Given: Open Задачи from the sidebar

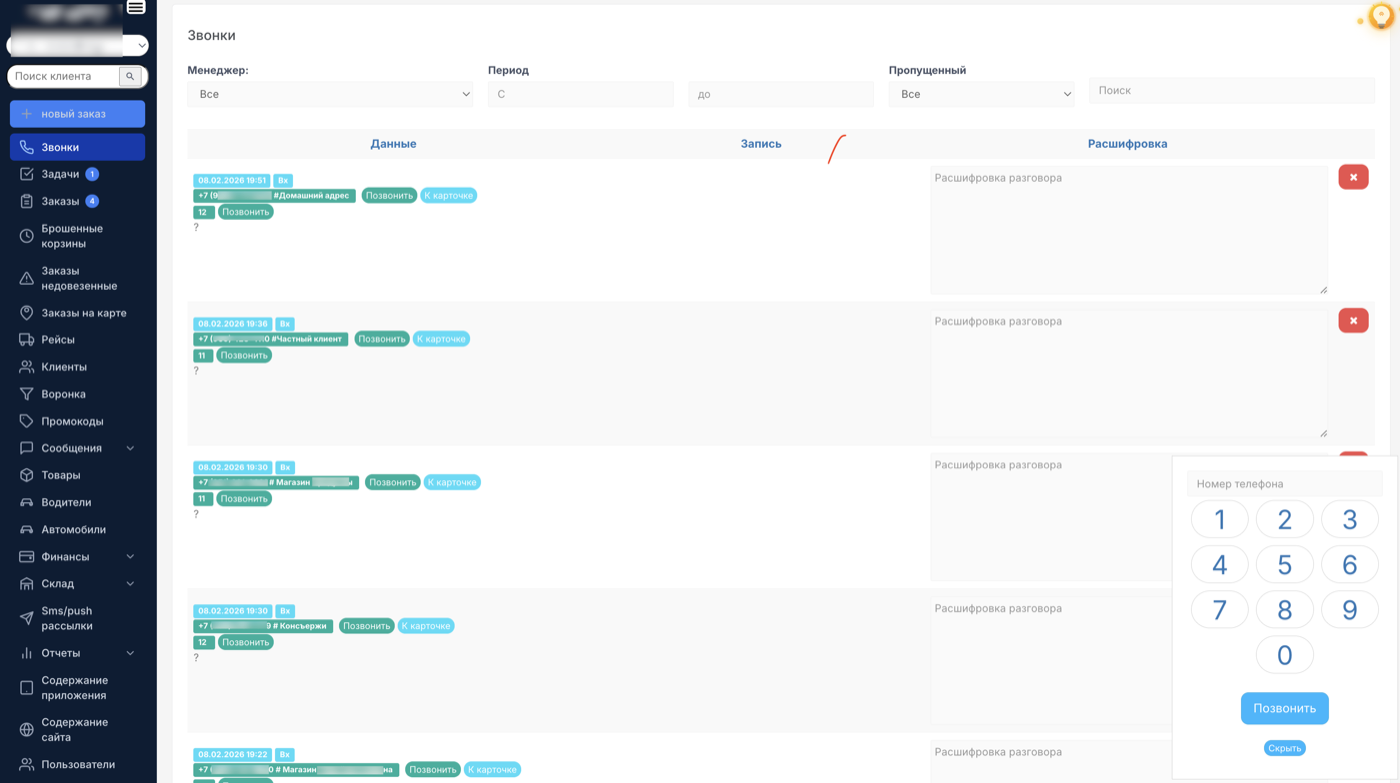Looking at the screenshot, I should 60,174.
